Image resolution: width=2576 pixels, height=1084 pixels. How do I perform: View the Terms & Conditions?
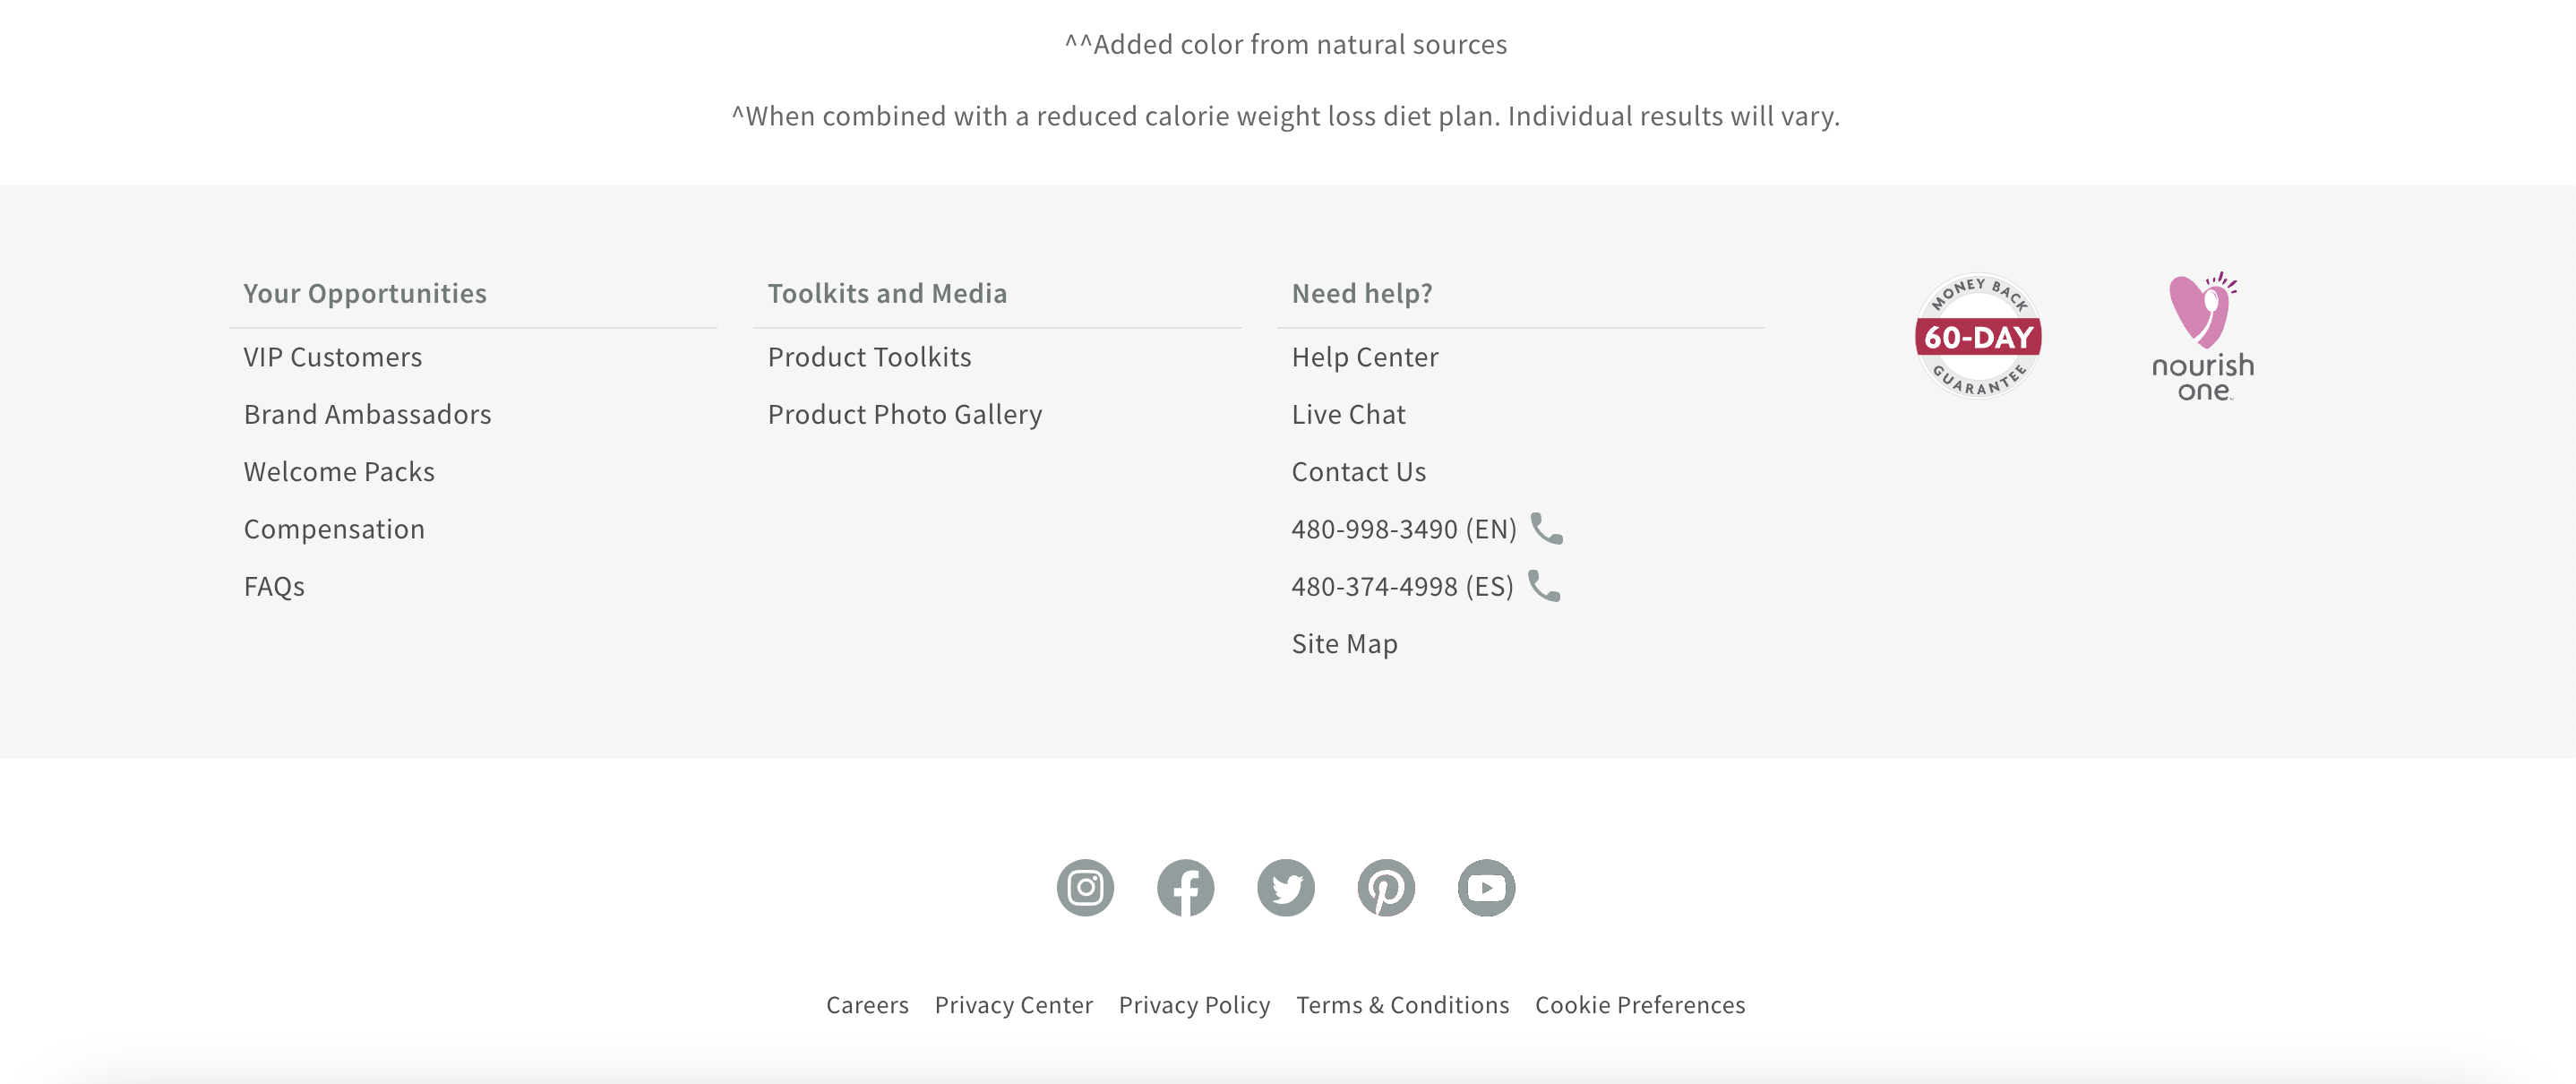click(1402, 1004)
